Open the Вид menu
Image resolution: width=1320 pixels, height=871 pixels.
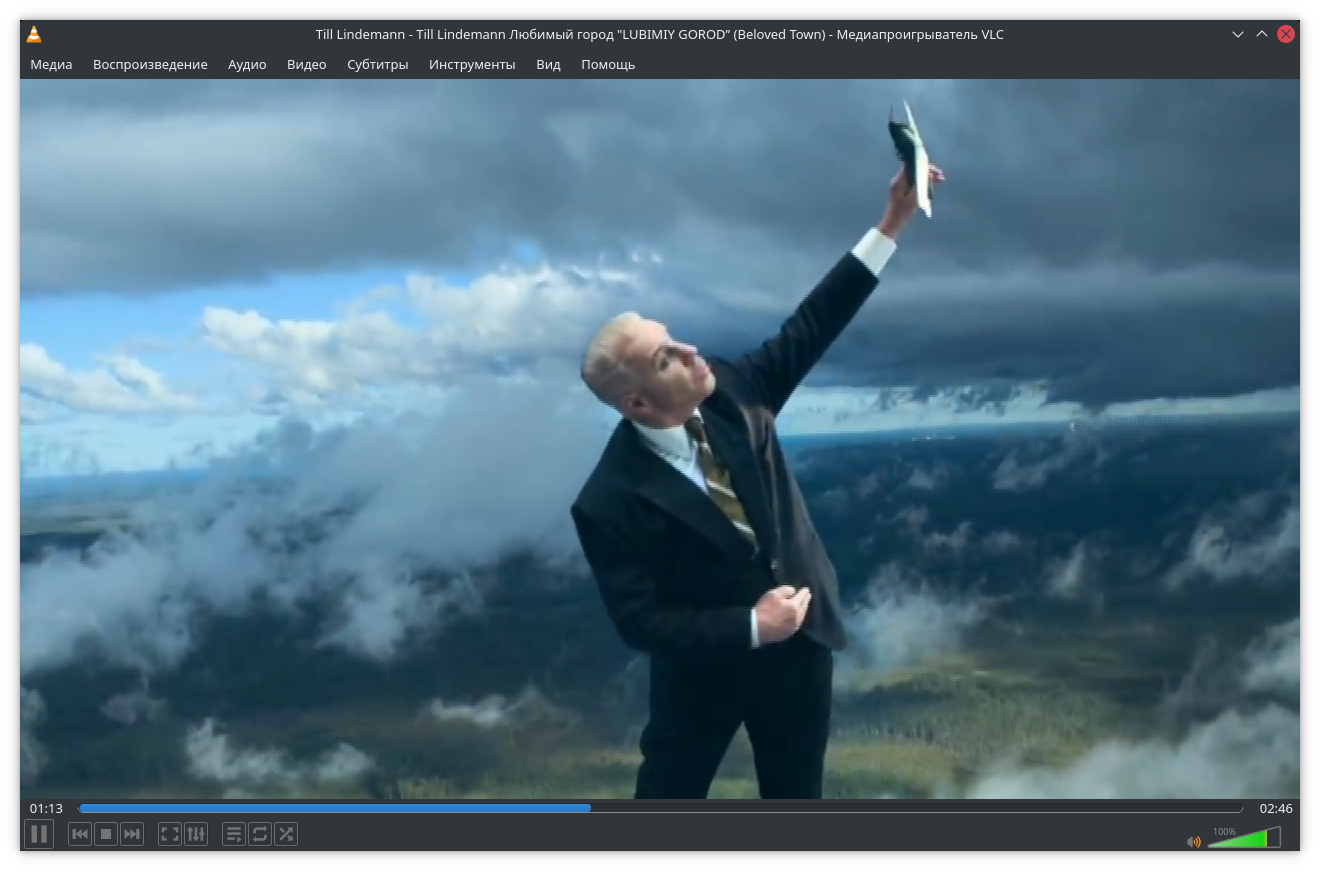tap(548, 64)
